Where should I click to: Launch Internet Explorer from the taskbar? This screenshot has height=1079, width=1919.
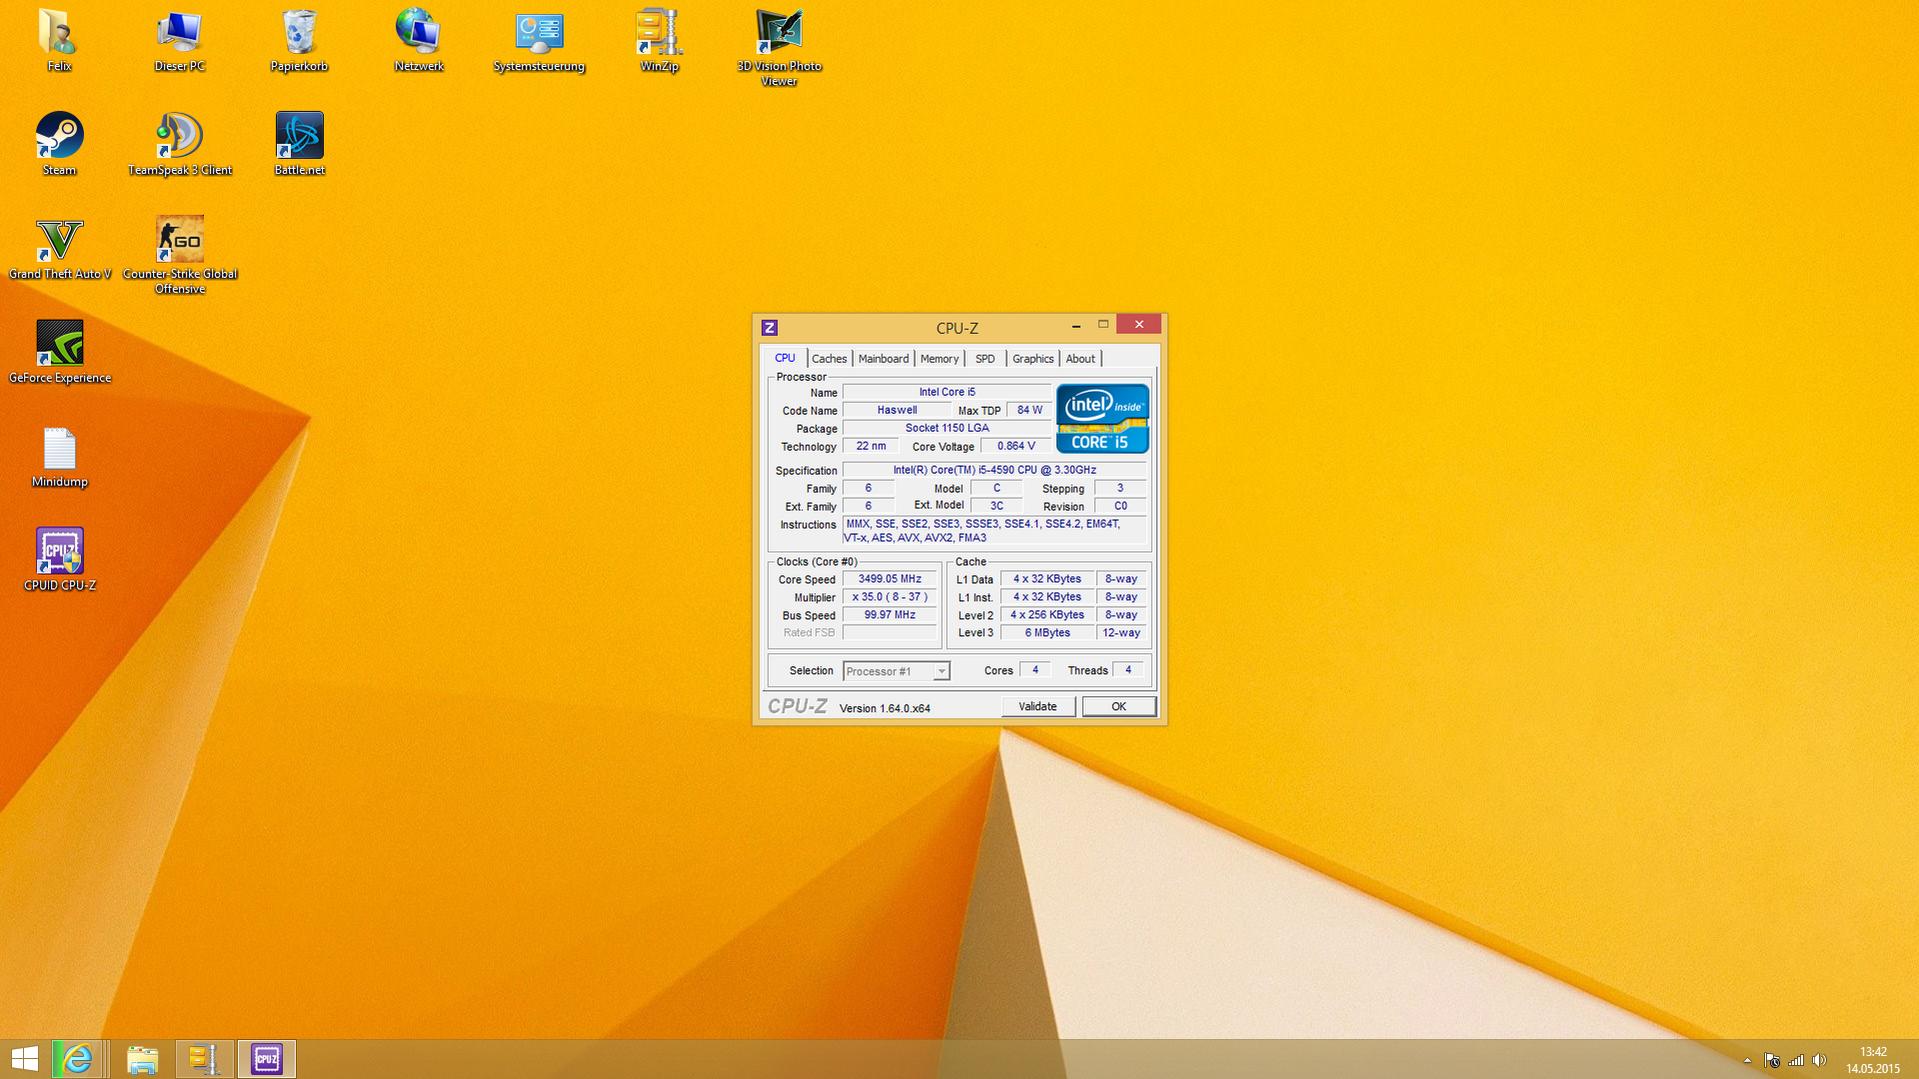77,1059
